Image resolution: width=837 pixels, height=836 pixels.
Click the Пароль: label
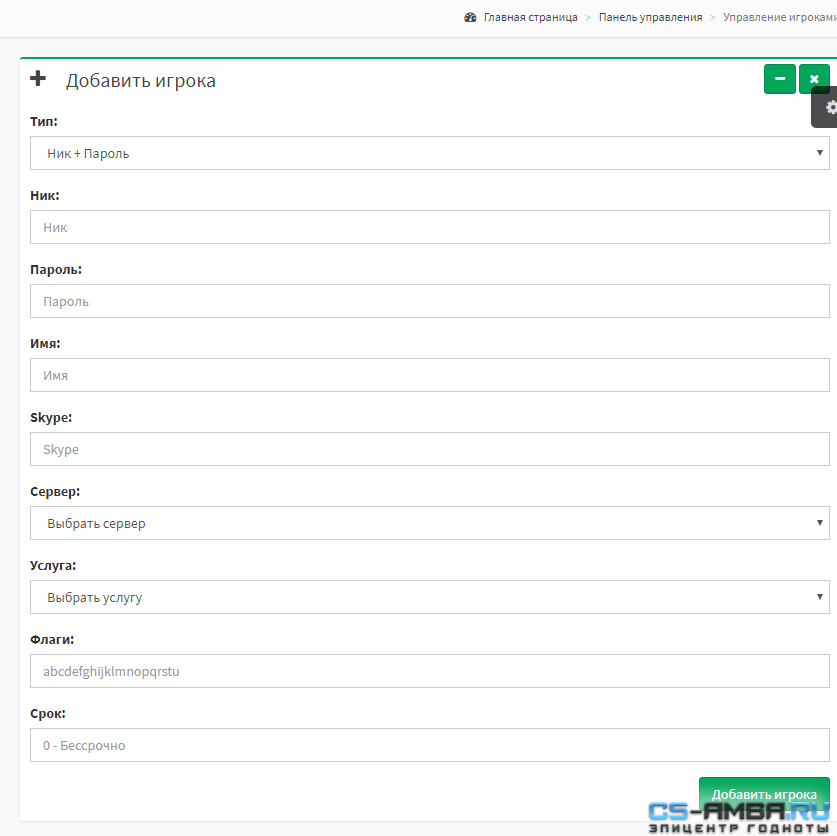56,270
